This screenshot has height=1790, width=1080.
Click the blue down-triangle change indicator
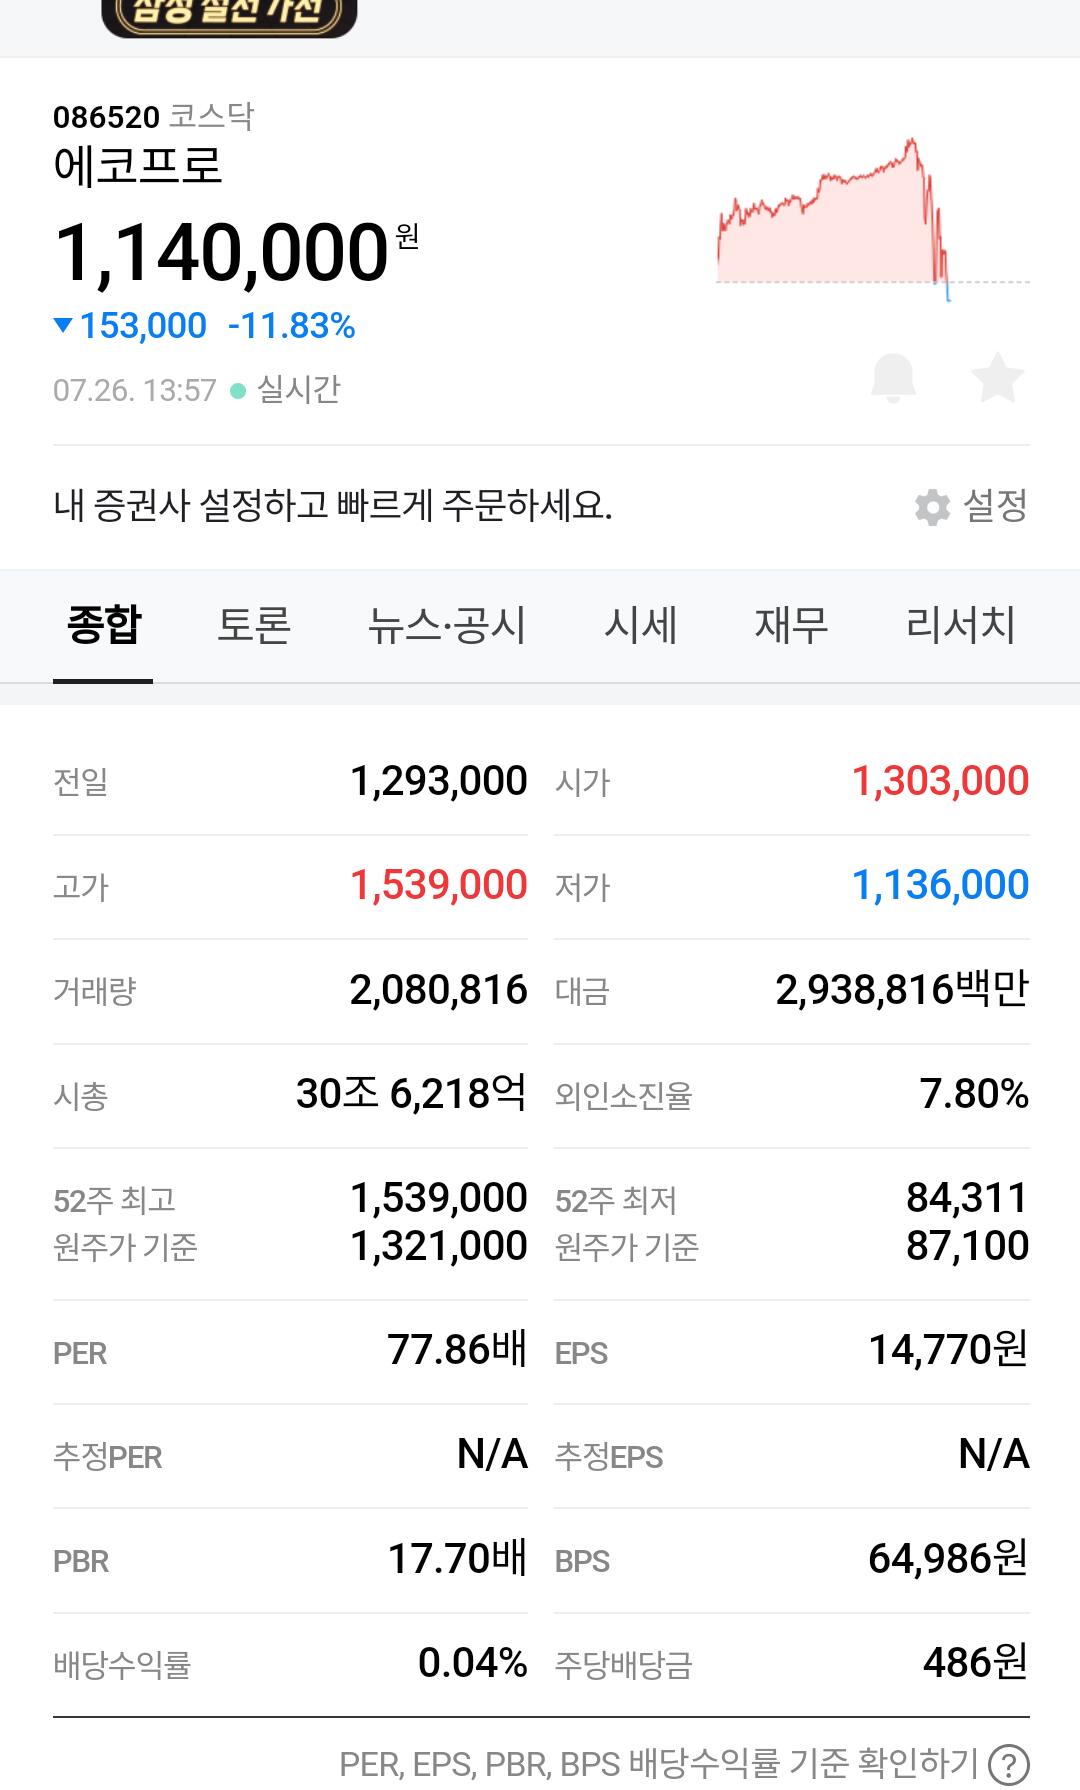pos(64,325)
